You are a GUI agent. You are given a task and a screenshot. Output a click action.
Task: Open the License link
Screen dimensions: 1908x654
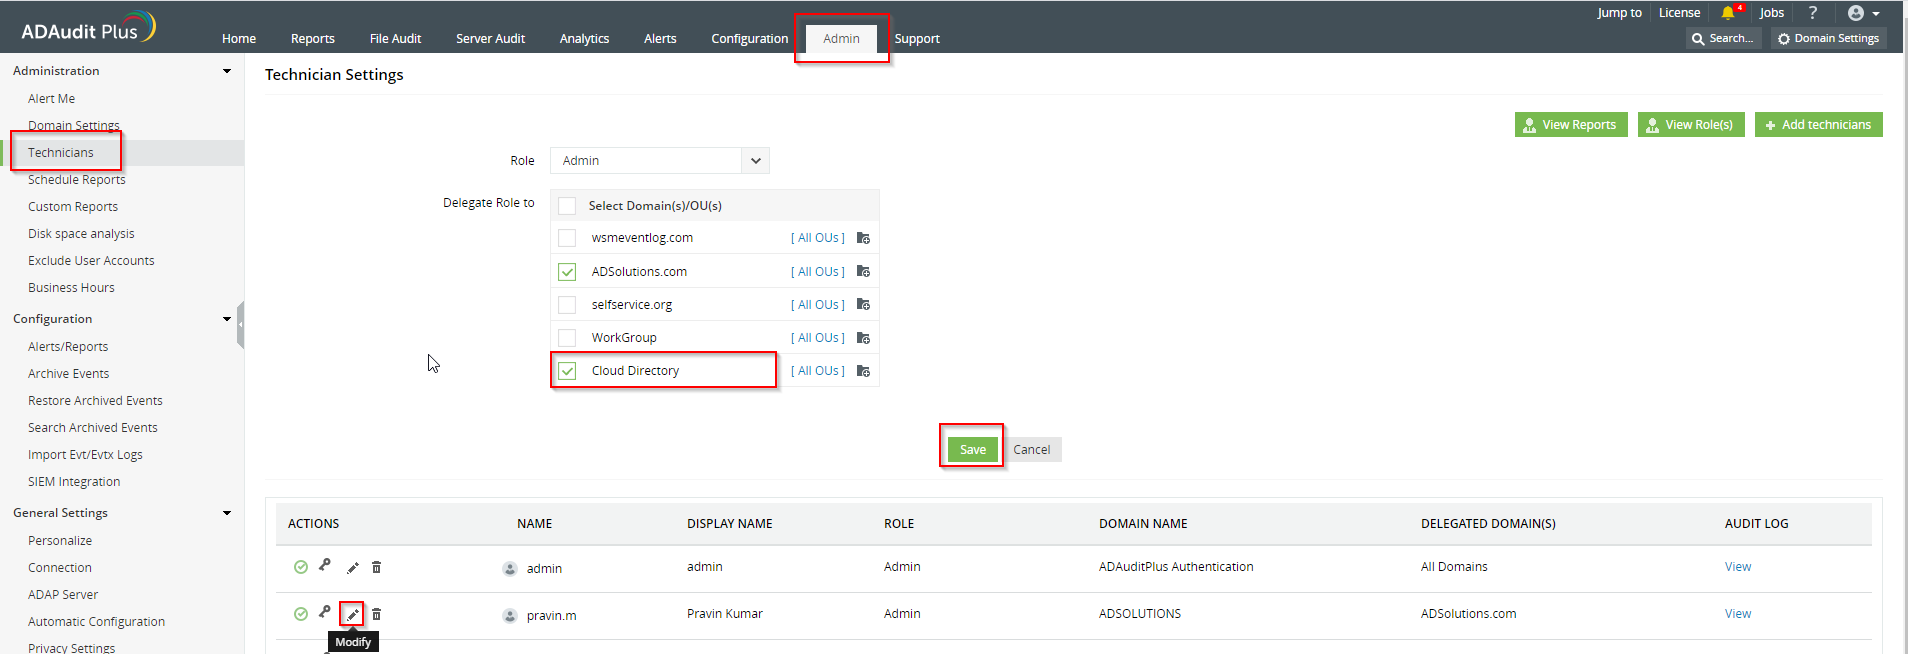(1679, 13)
